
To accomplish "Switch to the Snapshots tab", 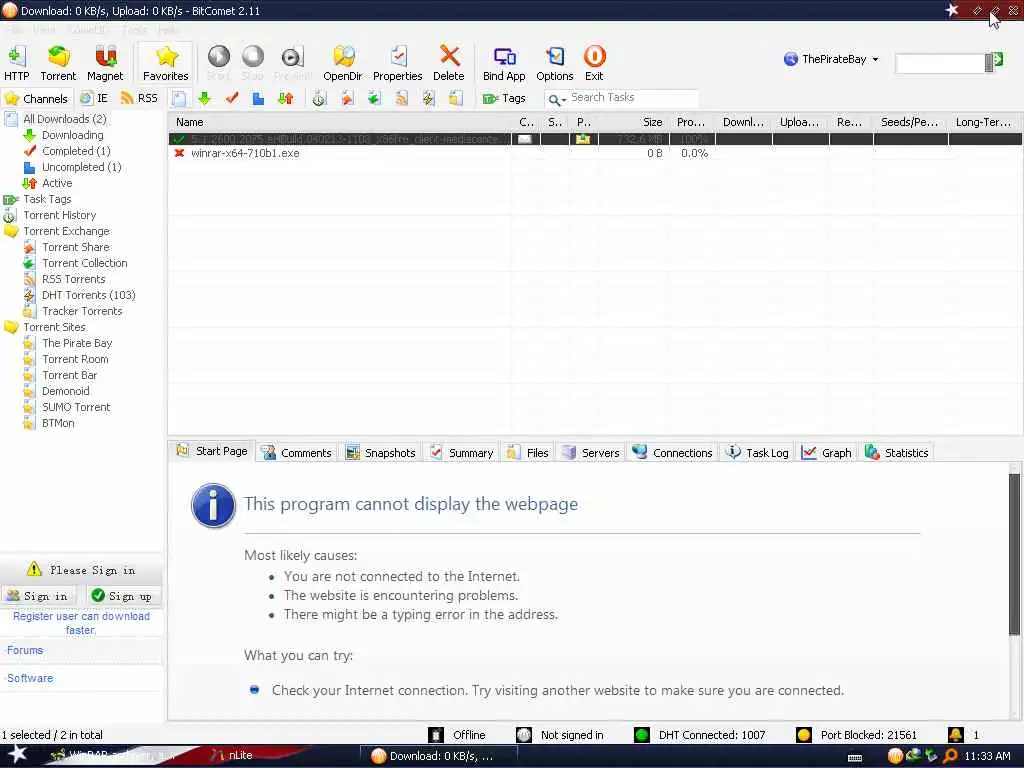I will (381, 453).
